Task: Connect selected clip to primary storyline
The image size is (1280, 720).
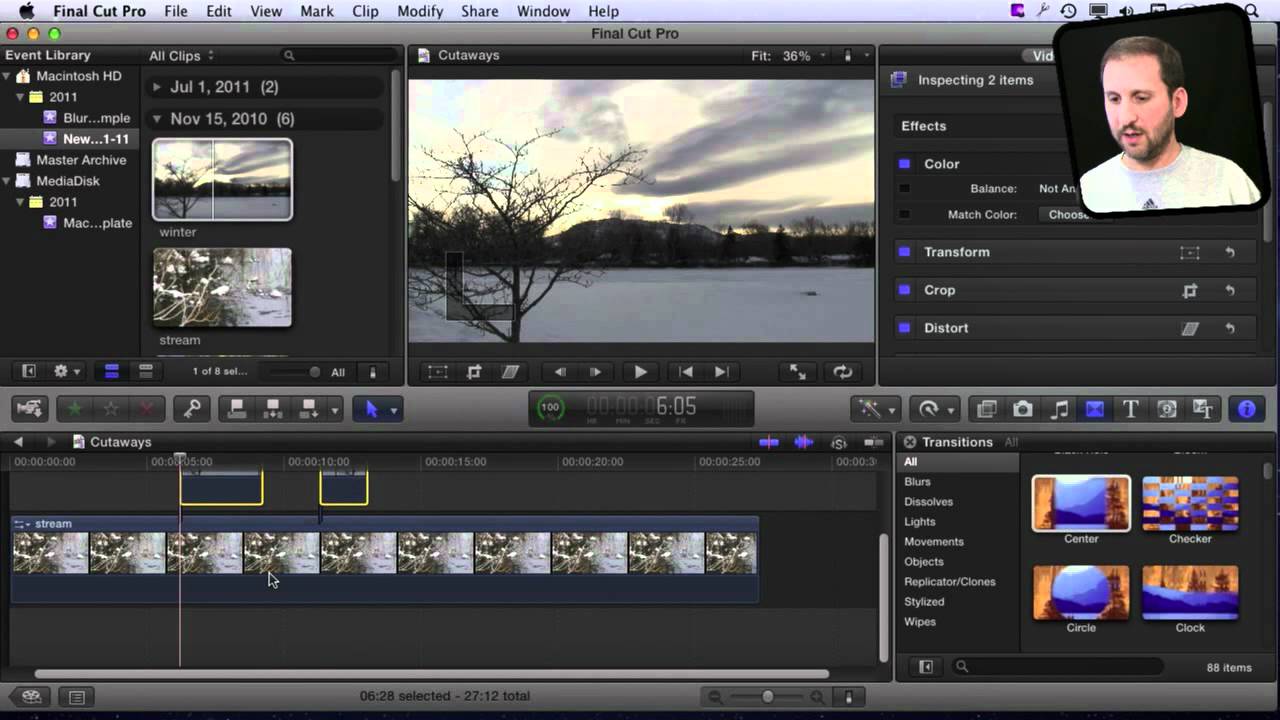Action: tap(237, 409)
